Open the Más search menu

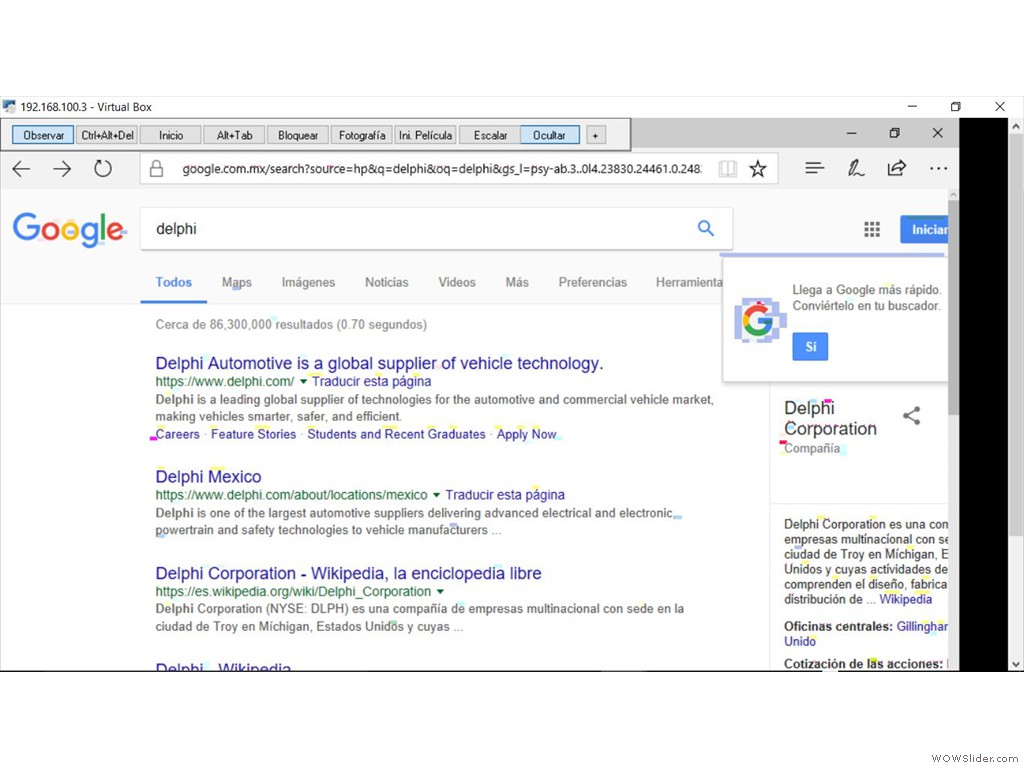coord(517,282)
